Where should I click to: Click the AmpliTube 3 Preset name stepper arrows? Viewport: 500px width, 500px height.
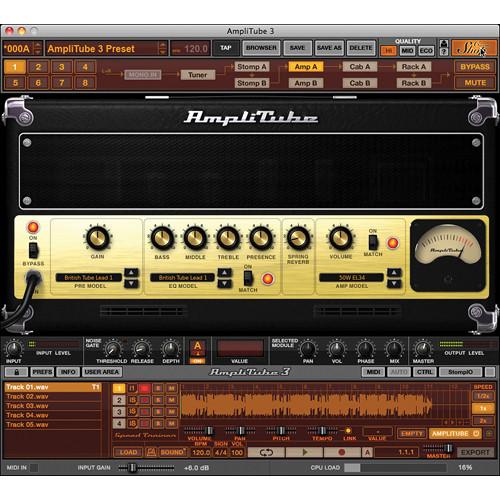pyautogui.click(x=162, y=48)
